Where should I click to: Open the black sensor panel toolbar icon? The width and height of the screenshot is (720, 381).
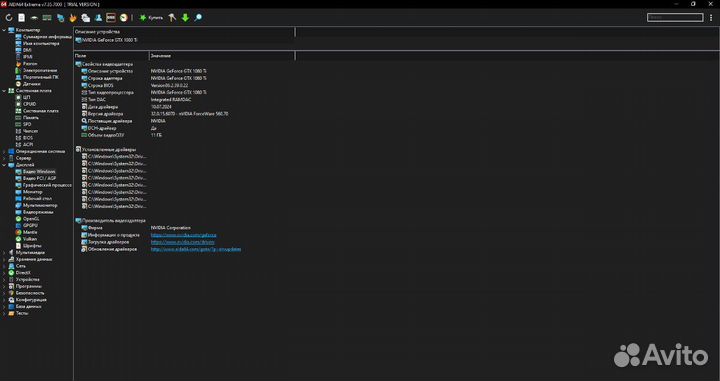click(x=111, y=17)
